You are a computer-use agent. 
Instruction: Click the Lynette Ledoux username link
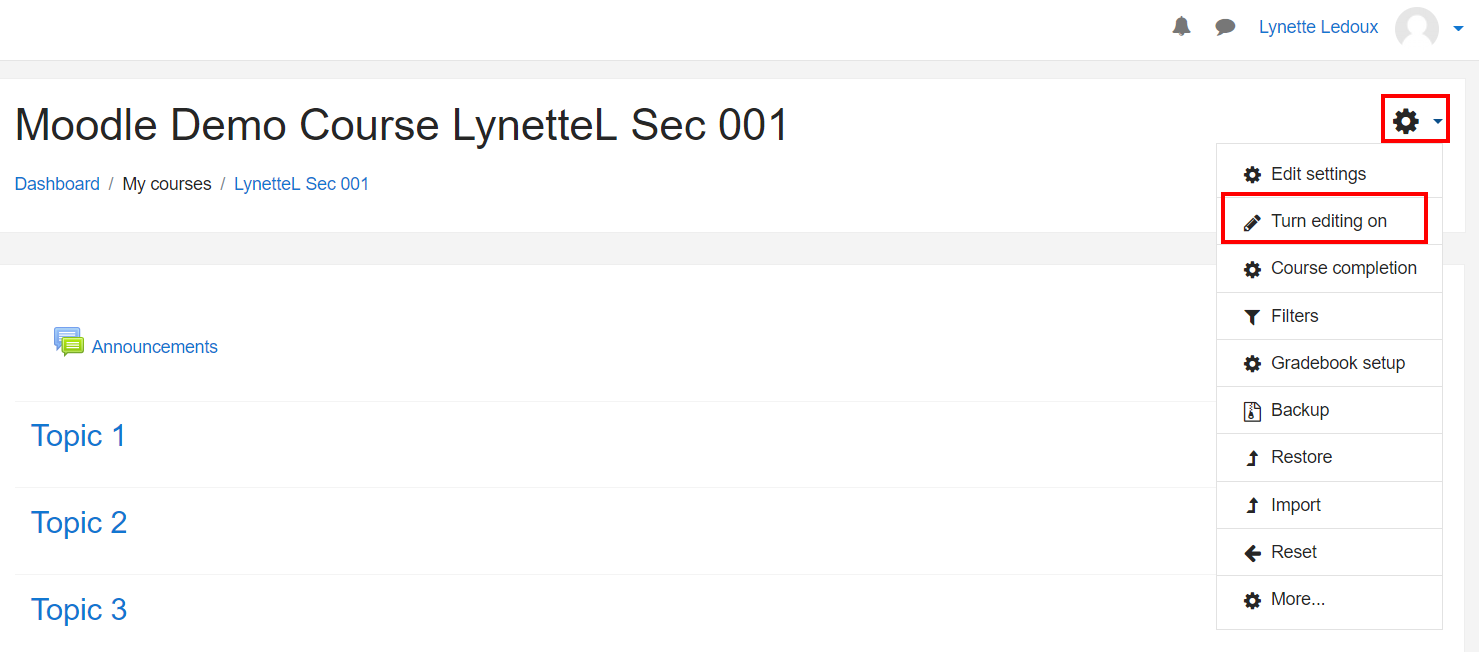tap(1318, 27)
